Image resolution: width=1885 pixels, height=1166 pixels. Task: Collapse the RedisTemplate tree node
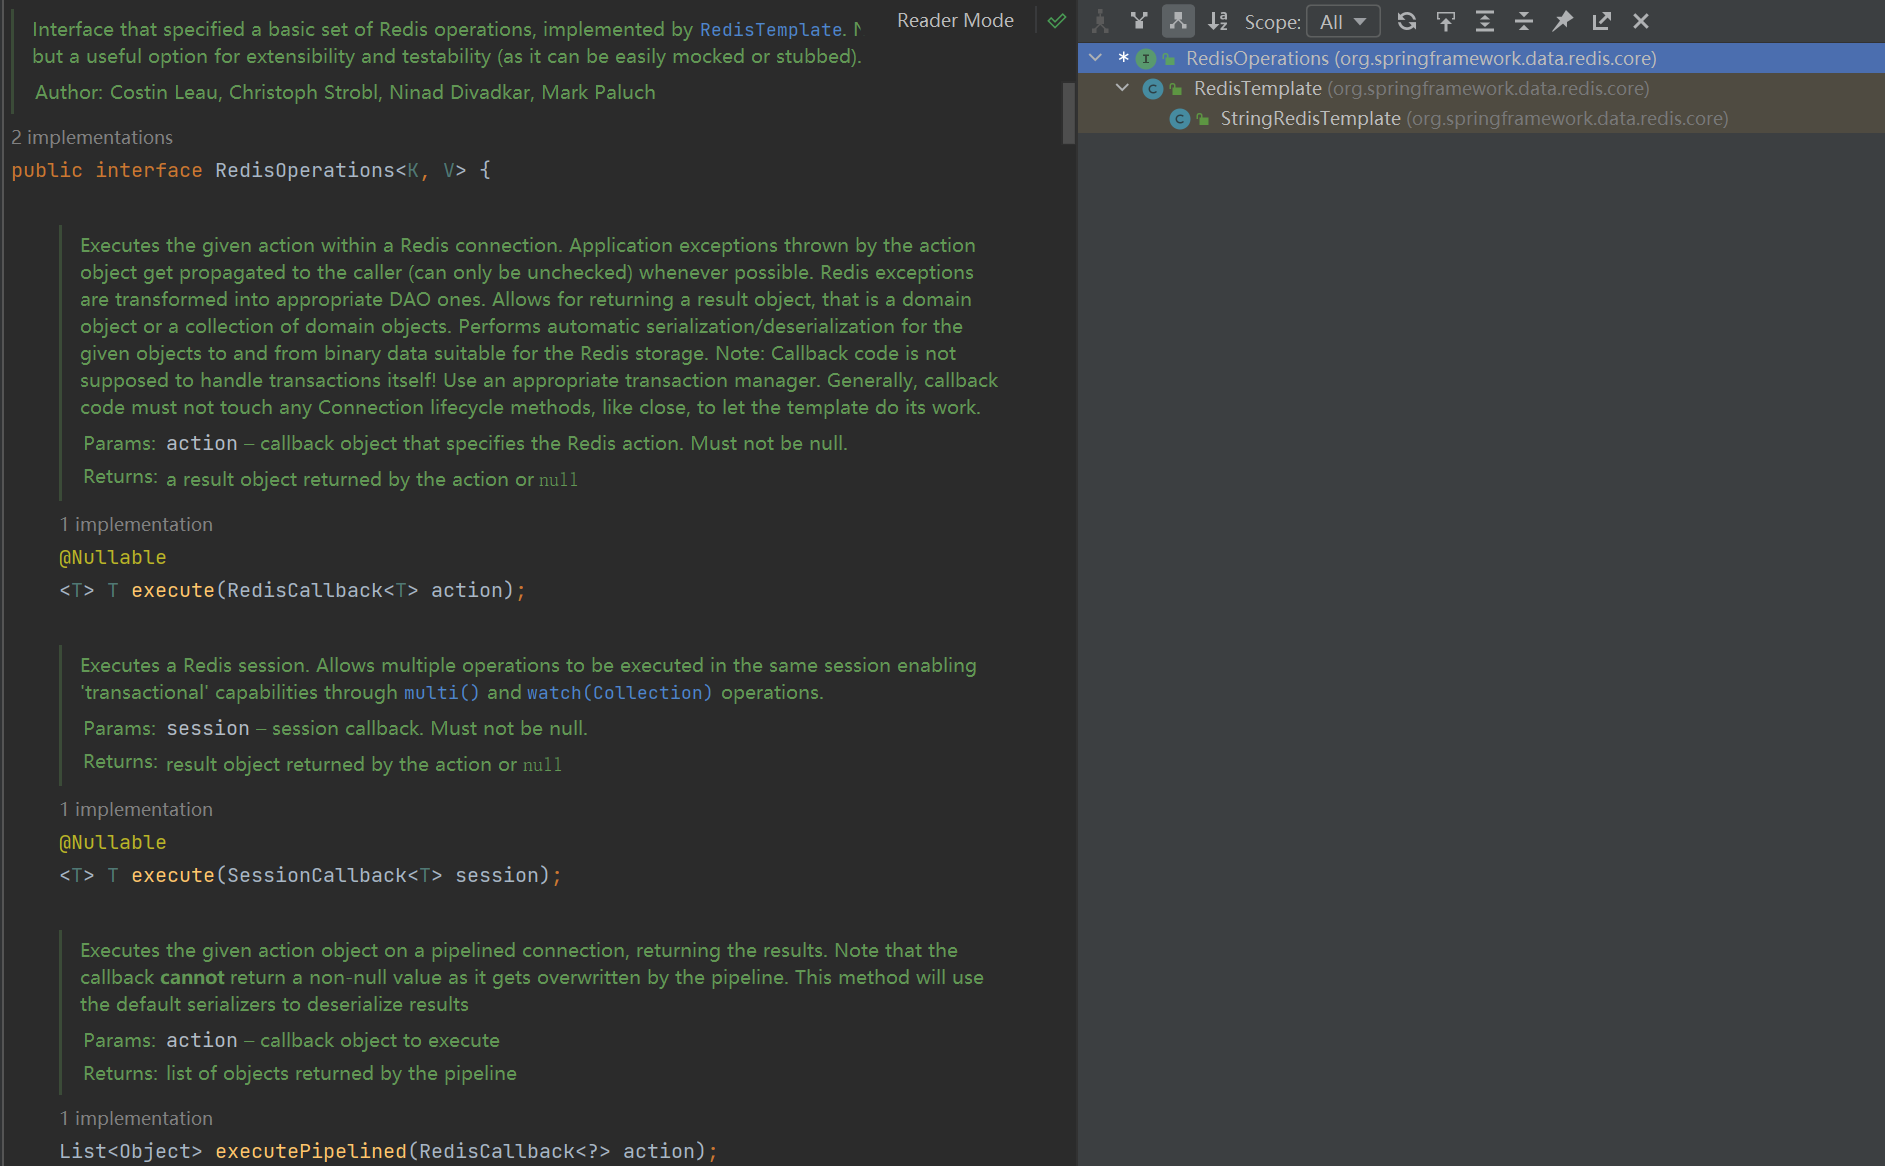1122,88
